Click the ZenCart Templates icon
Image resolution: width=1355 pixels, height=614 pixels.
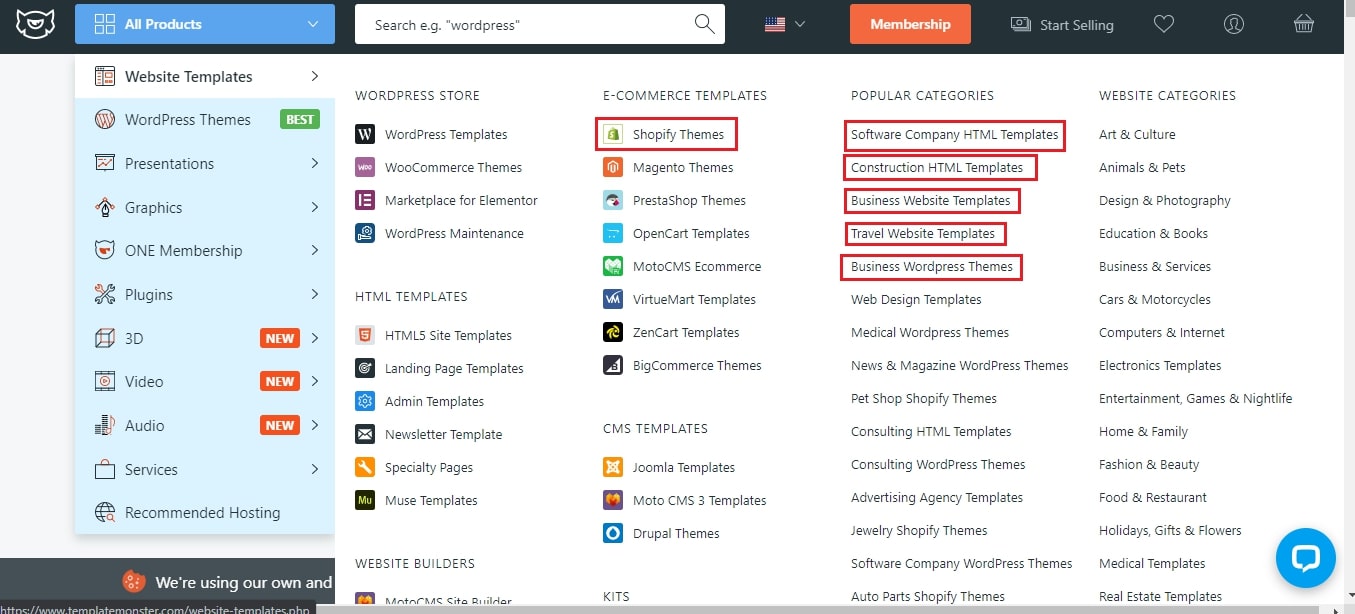click(613, 332)
